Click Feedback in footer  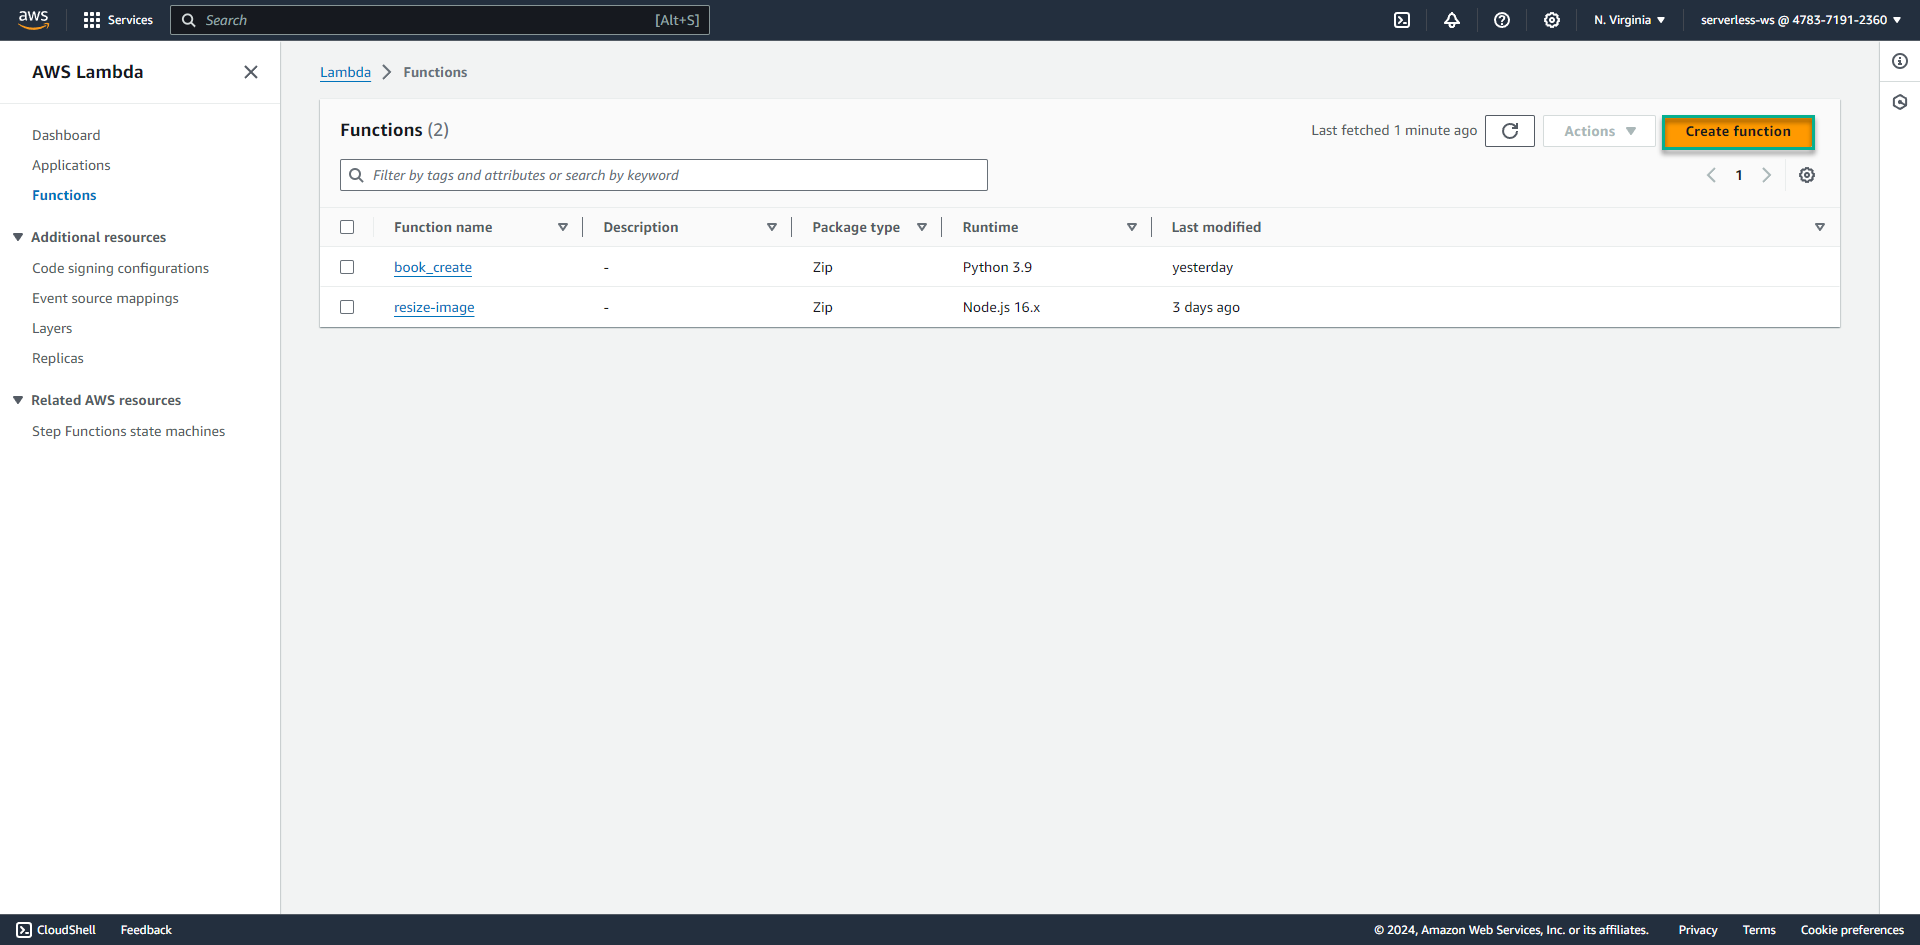click(x=146, y=930)
